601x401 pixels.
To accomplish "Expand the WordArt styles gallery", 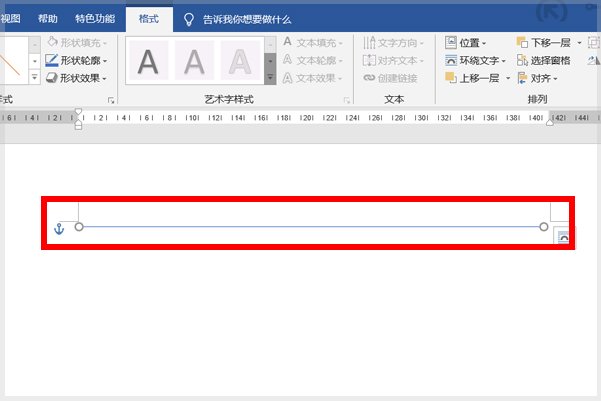I will point(270,78).
